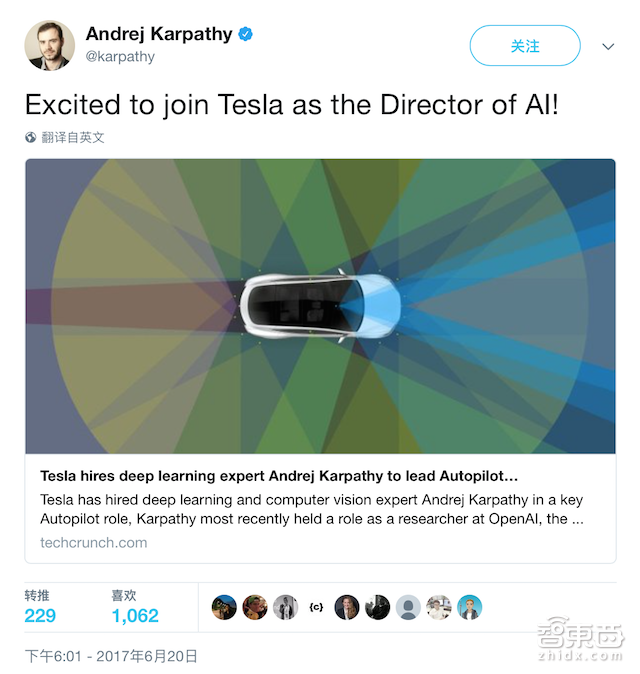Image resolution: width=640 pixels, height=674 pixels.
Task: Visit the techcrunch.com source link
Action: (93, 542)
